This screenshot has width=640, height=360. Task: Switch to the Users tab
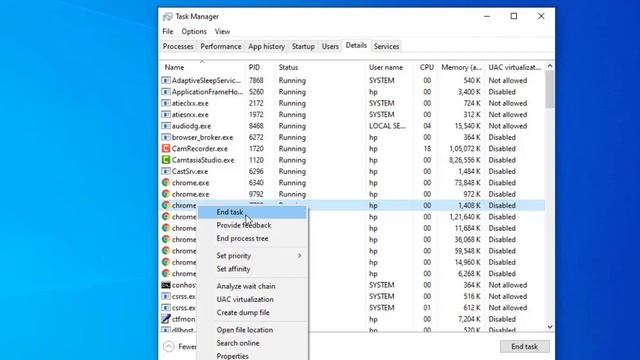330,47
